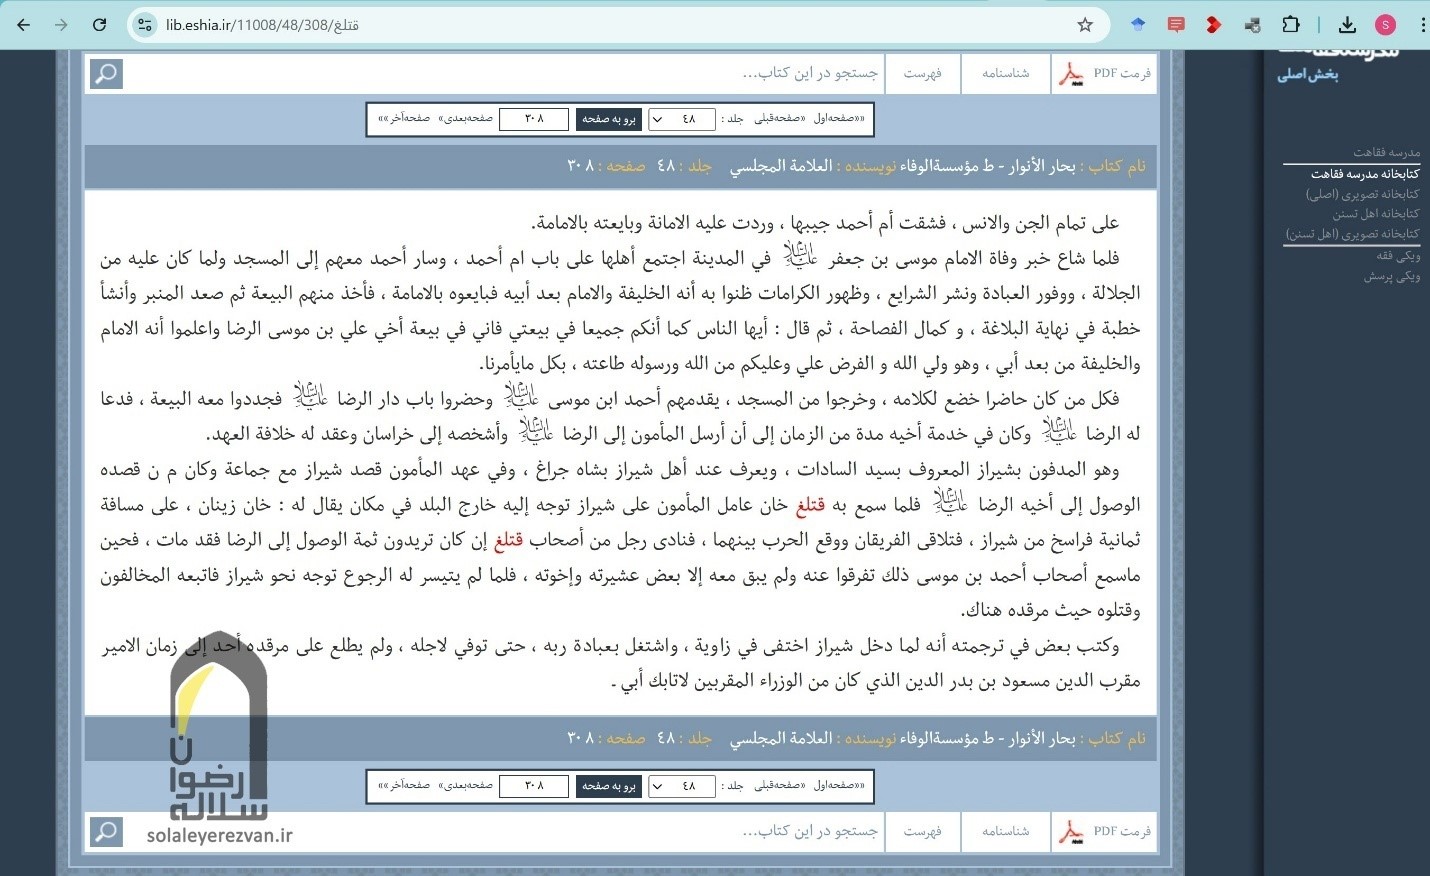
Task: Open the top فهرست tab
Action: click(922, 74)
